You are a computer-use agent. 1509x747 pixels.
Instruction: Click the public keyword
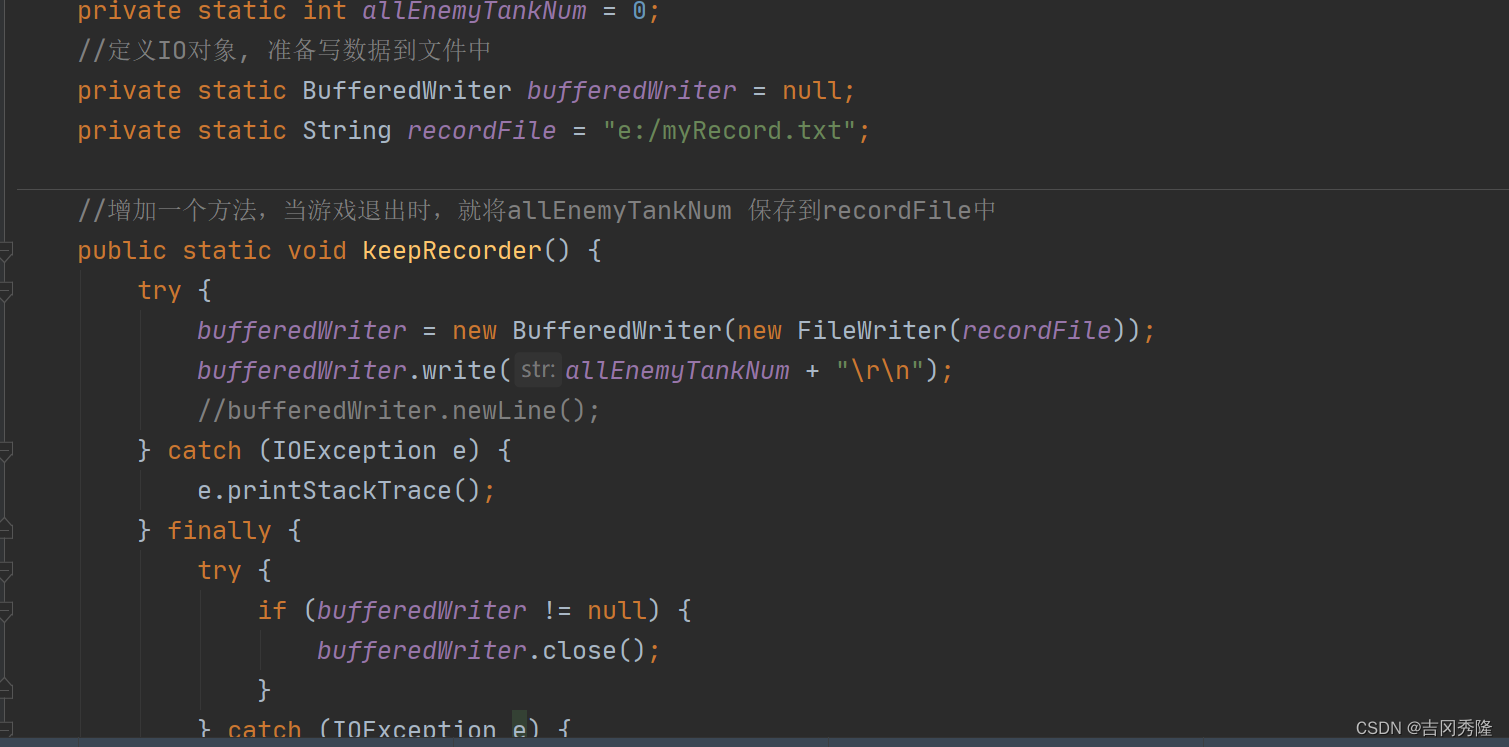tap(122, 250)
